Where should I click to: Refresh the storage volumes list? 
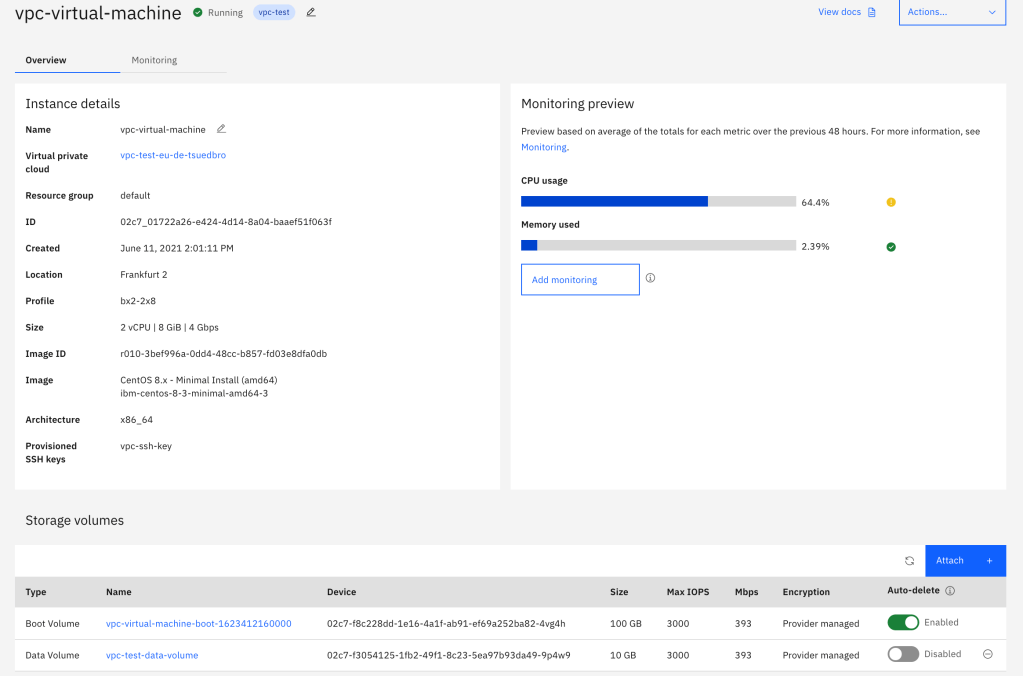pyautogui.click(x=909, y=561)
